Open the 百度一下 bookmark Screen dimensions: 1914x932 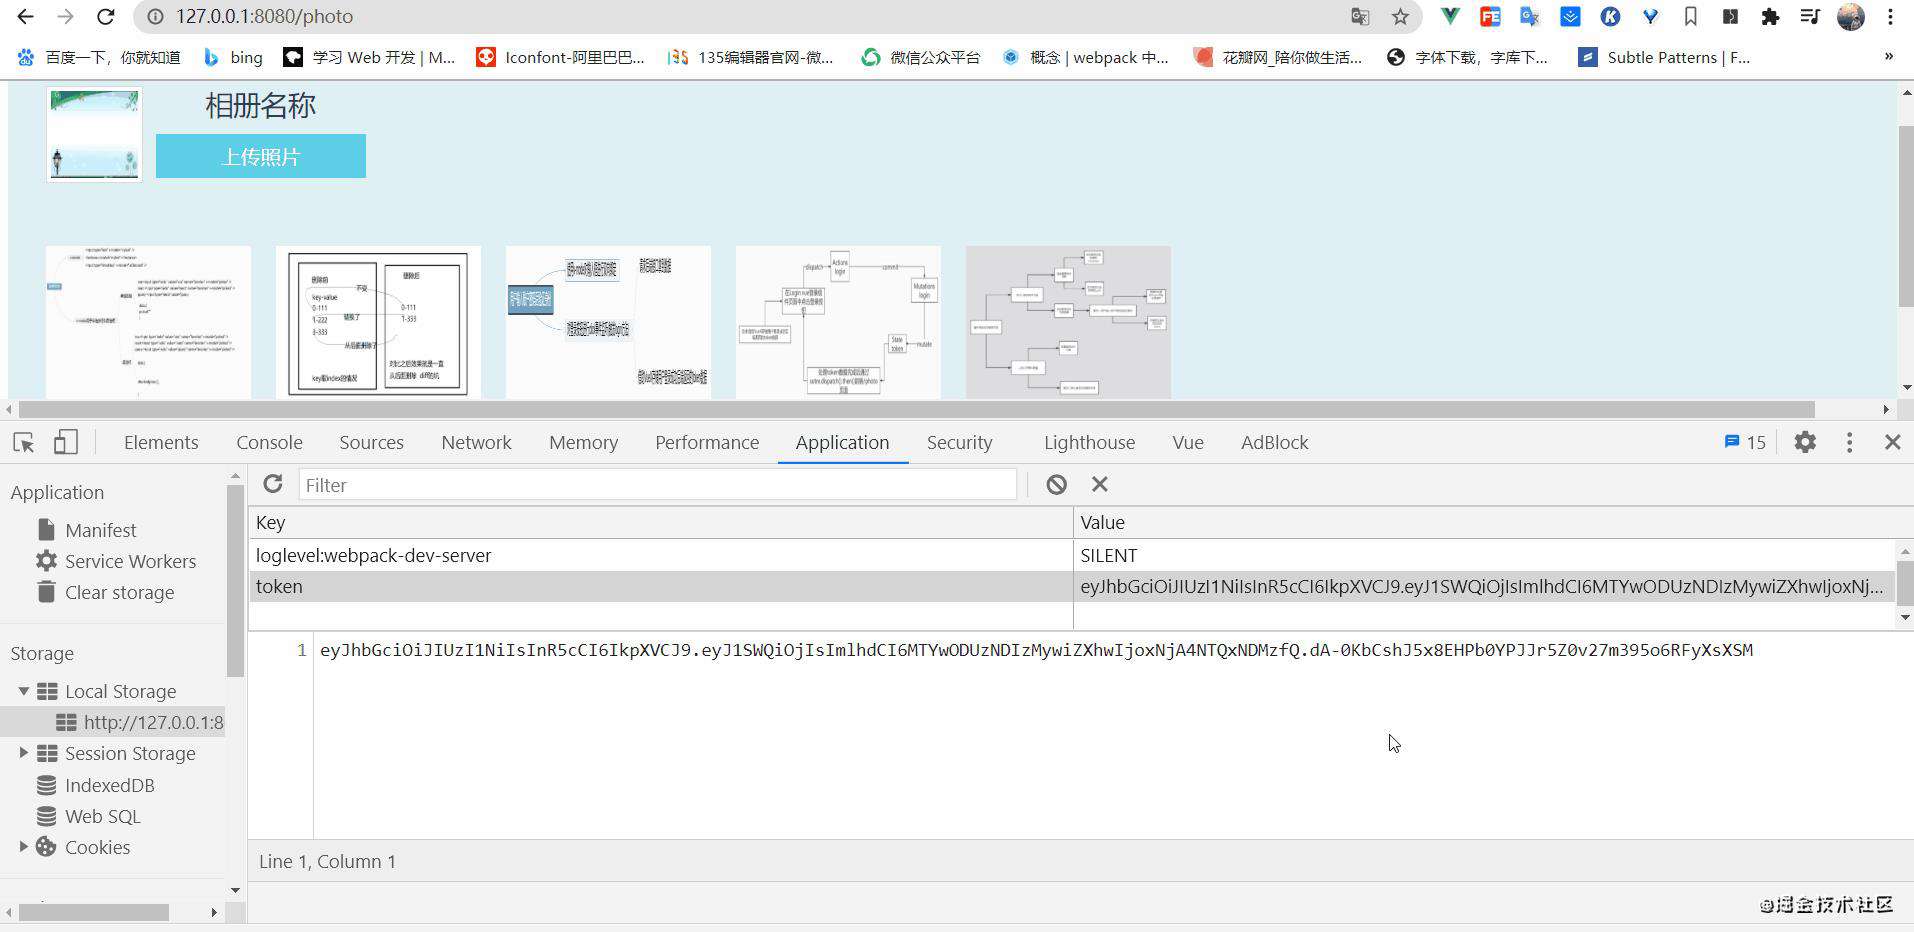coord(99,57)
